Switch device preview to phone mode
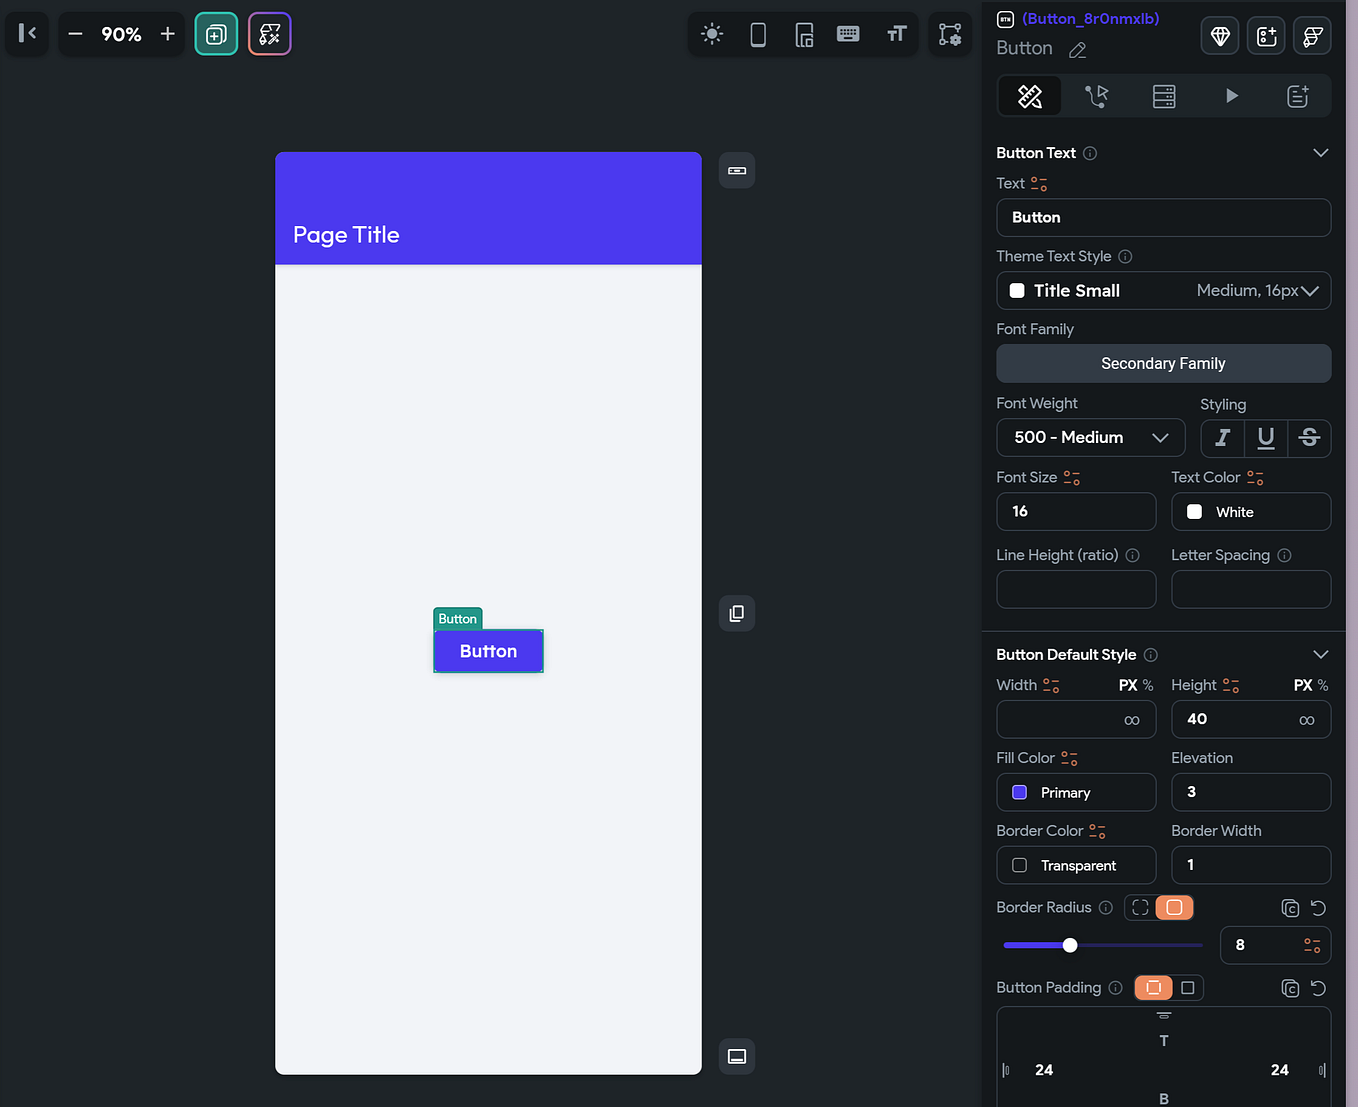The image size is (1358, 1107). click(757, 34)
